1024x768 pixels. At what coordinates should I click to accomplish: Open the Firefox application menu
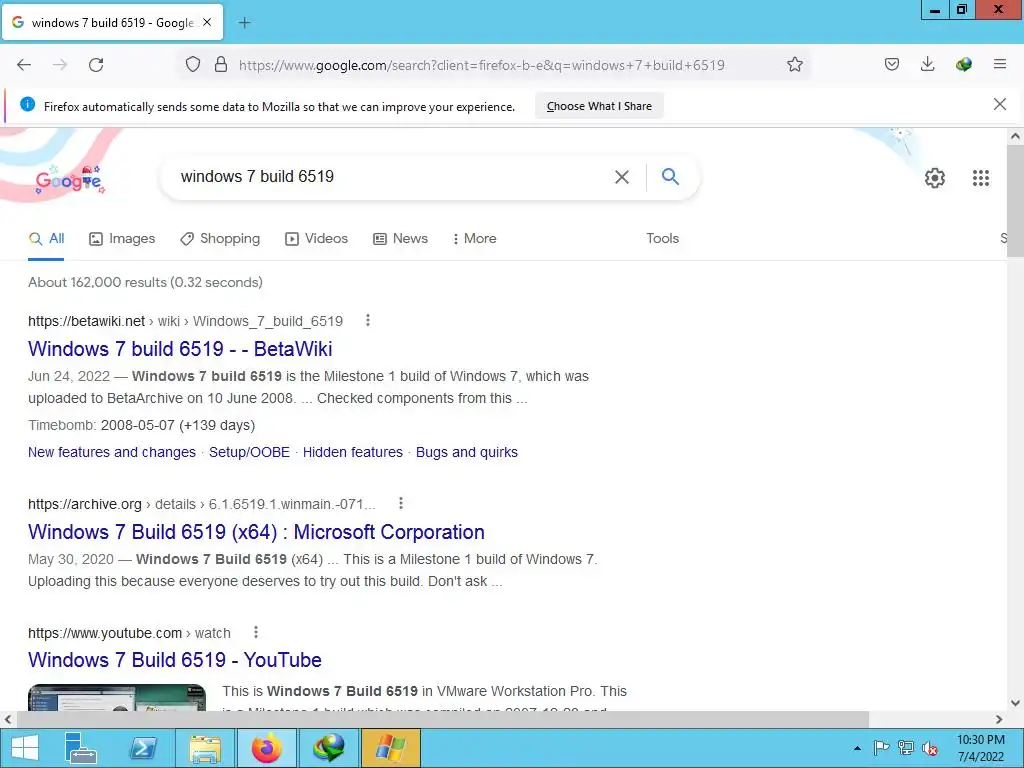pyautogui.click(x=1000, y=64)
